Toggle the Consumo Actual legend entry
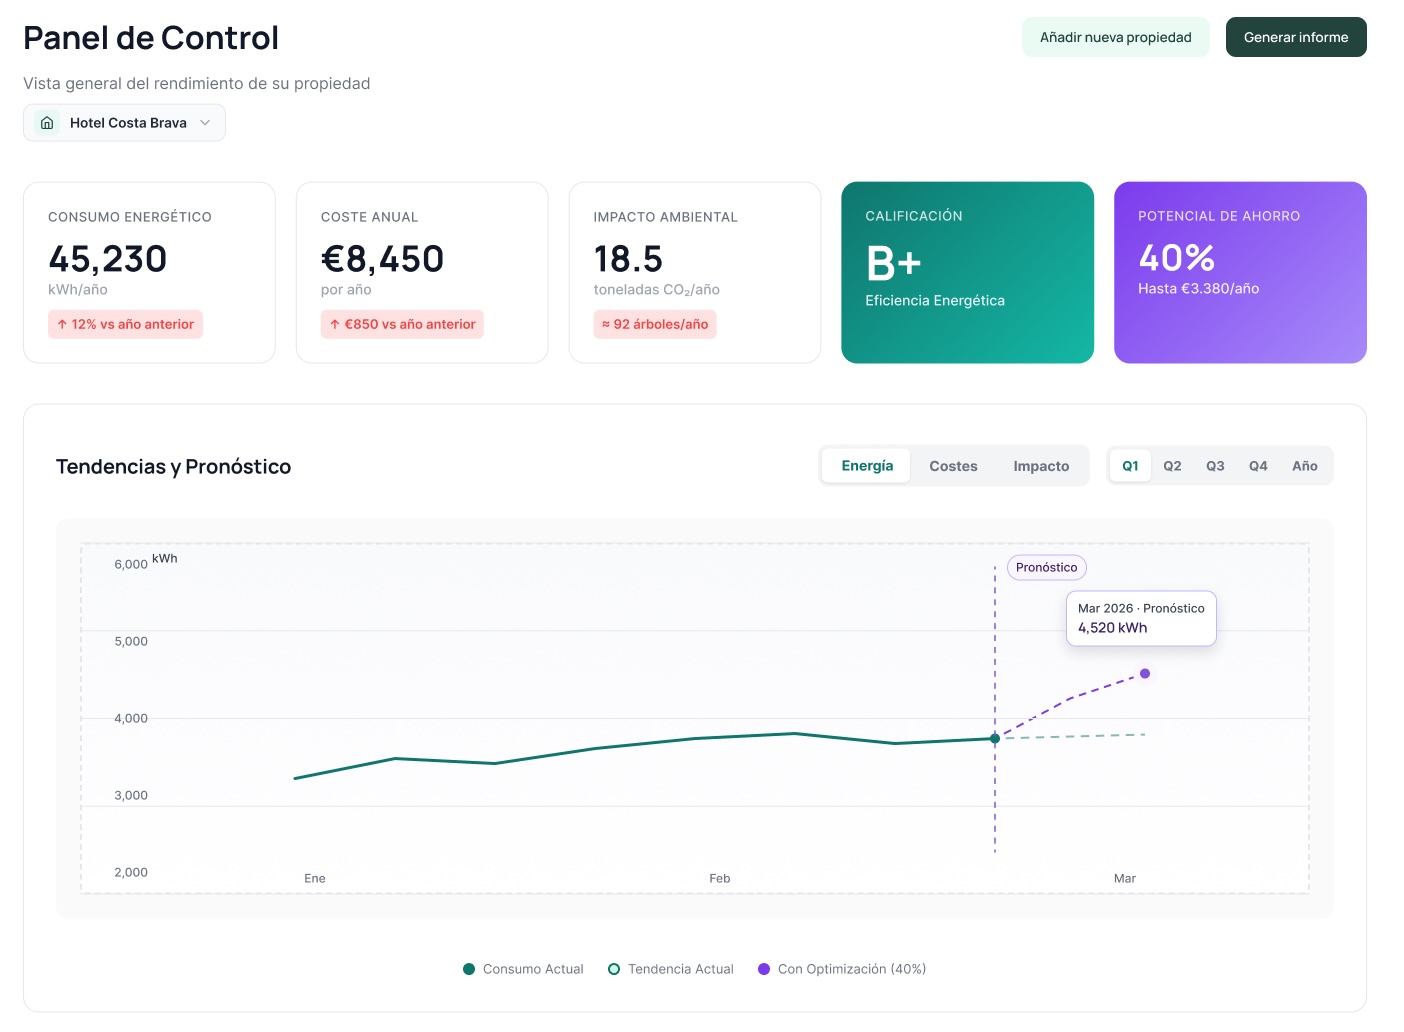The image size is (1404, 1032). 523,969
